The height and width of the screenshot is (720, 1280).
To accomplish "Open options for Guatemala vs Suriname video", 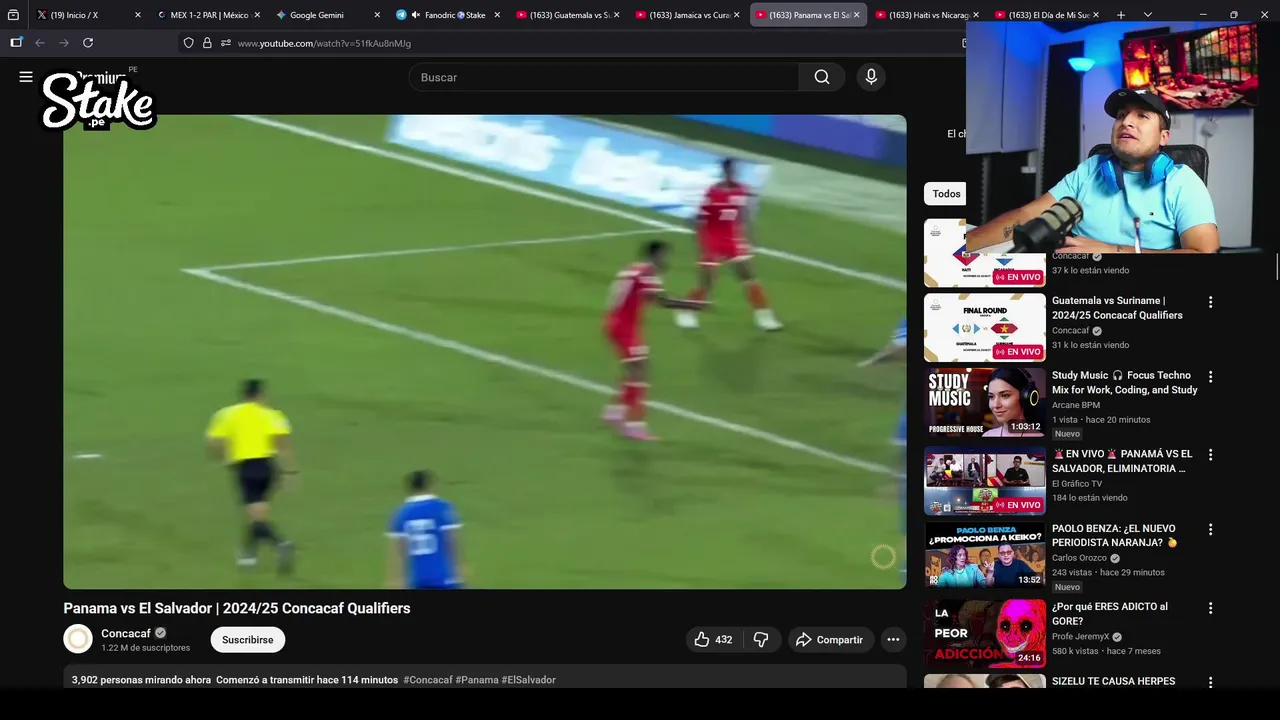I will point(1210,302).
